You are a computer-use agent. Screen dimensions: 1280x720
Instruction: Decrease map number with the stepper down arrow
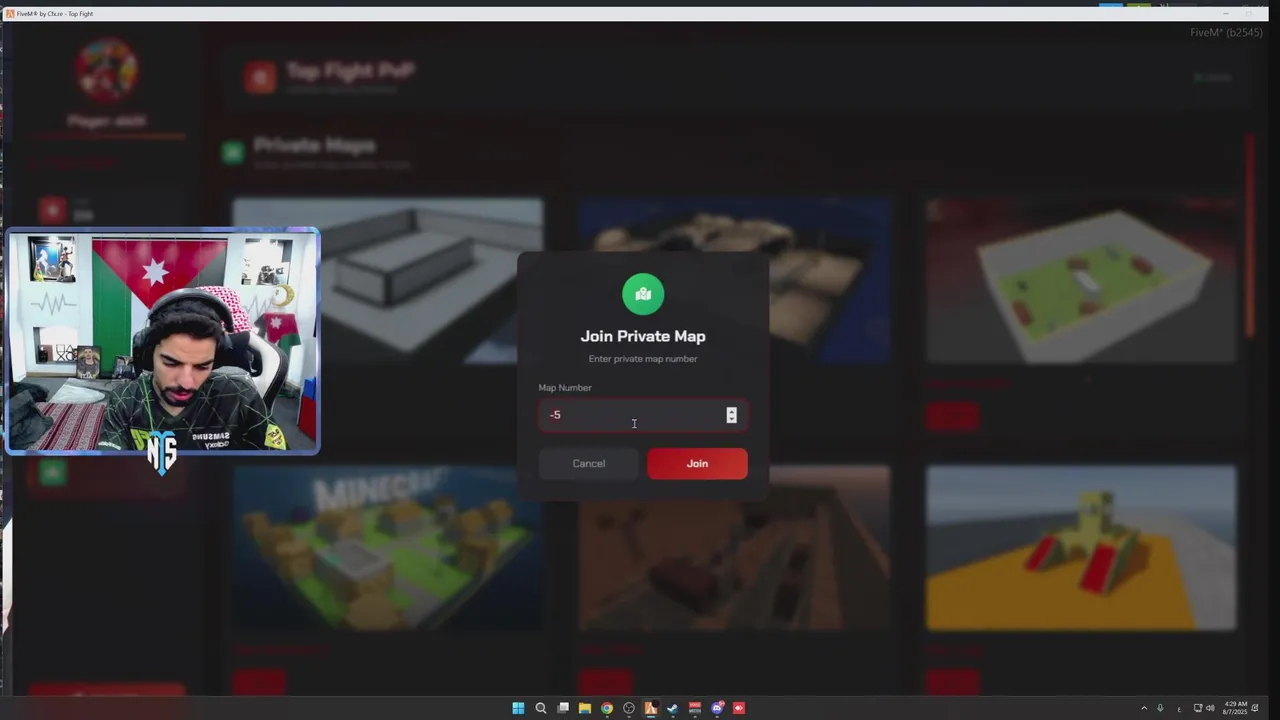click(x=731, y=419)
